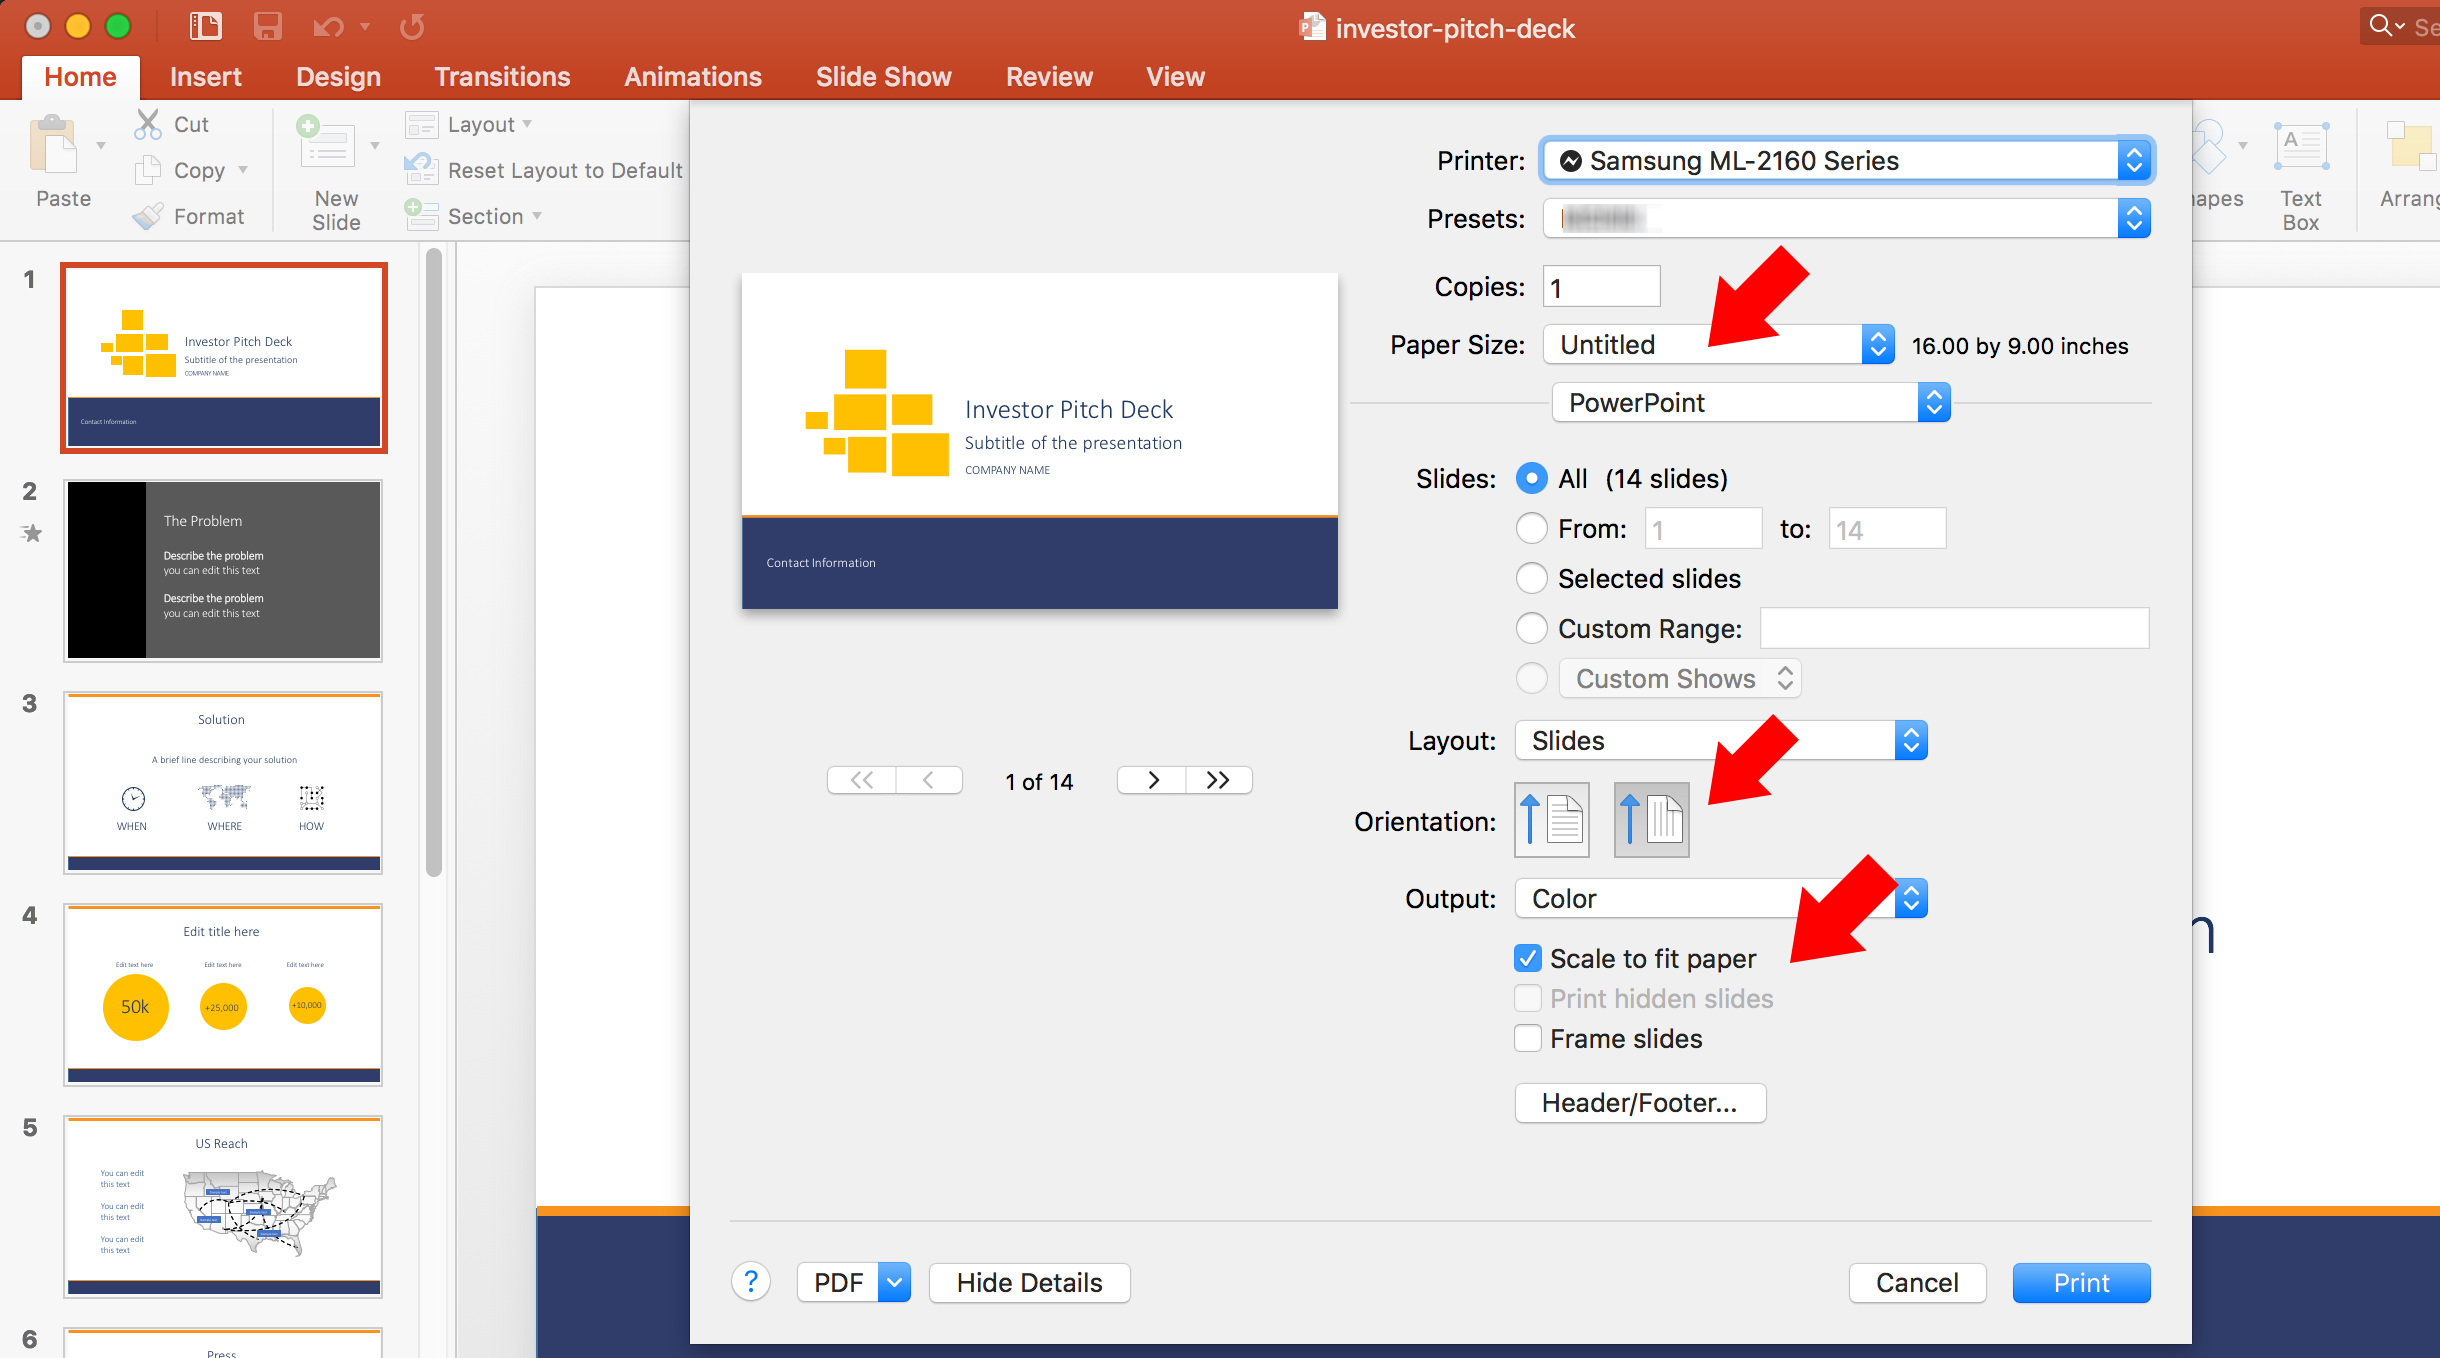The height and width of the screenshot is (1358, 2440).
Task: Click the Hide Details button
Action: [1025, 1283]
